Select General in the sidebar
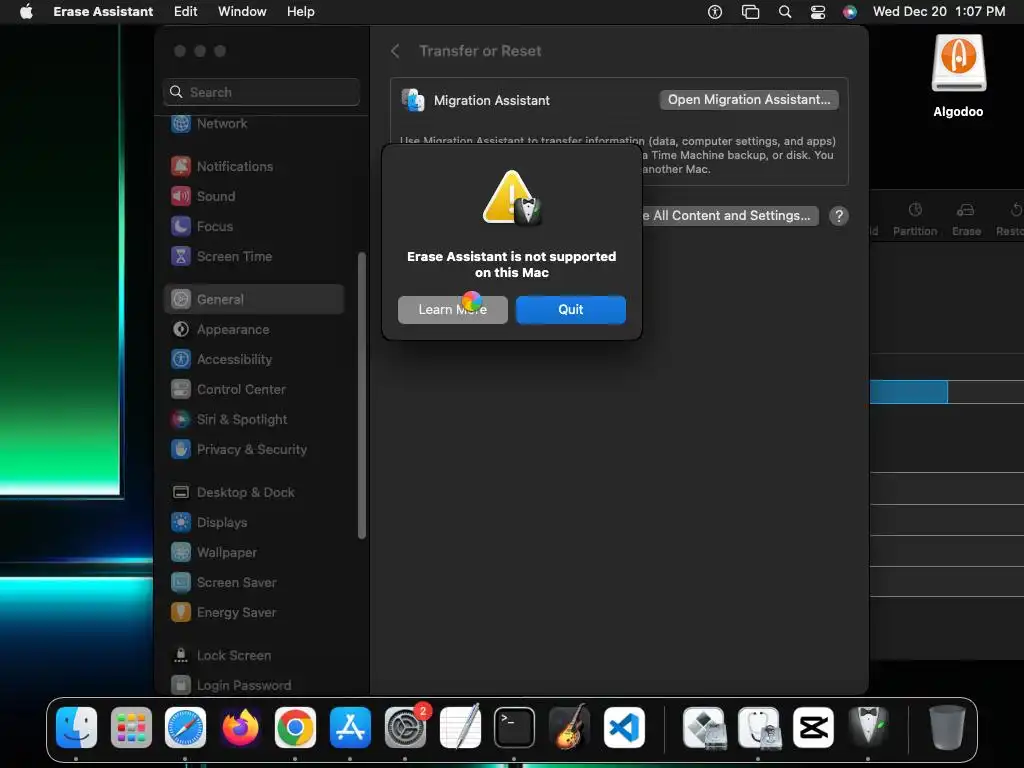 [255, 300]
